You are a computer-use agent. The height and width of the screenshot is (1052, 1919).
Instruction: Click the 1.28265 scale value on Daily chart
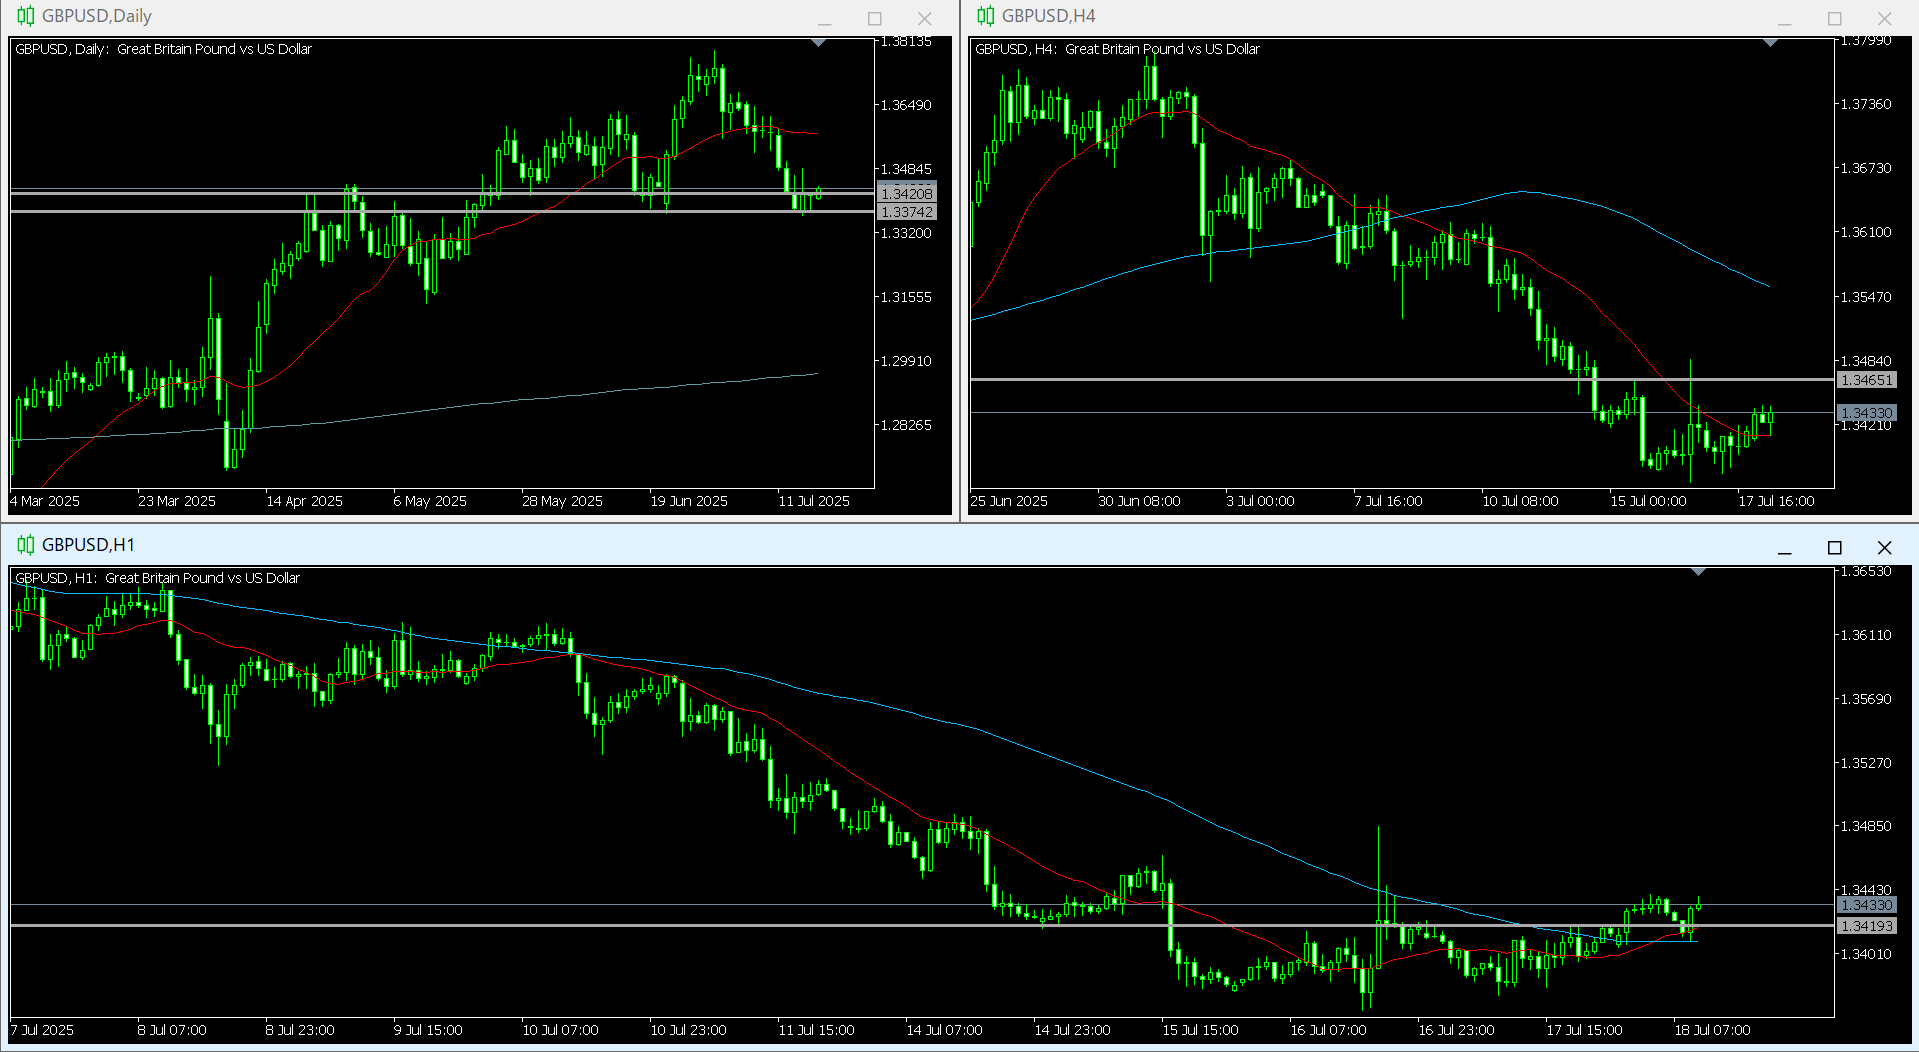pos(906,425)
